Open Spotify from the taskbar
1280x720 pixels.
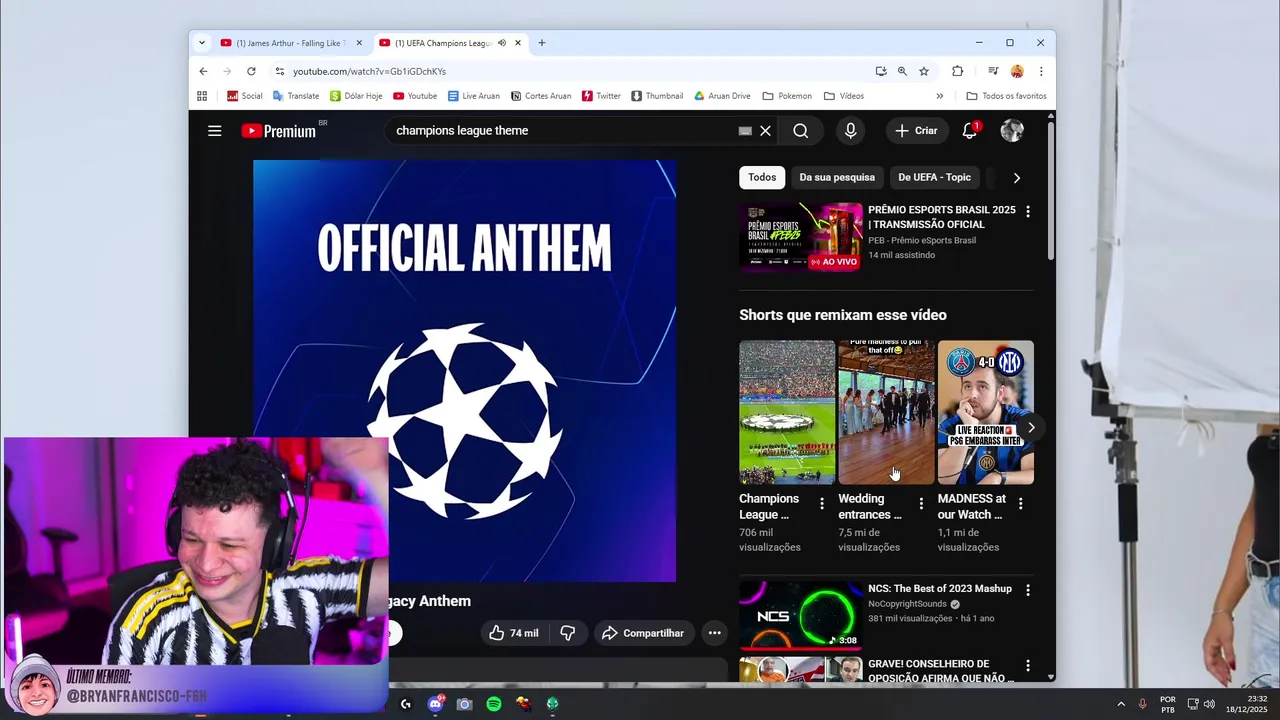[x=494, y=704]
